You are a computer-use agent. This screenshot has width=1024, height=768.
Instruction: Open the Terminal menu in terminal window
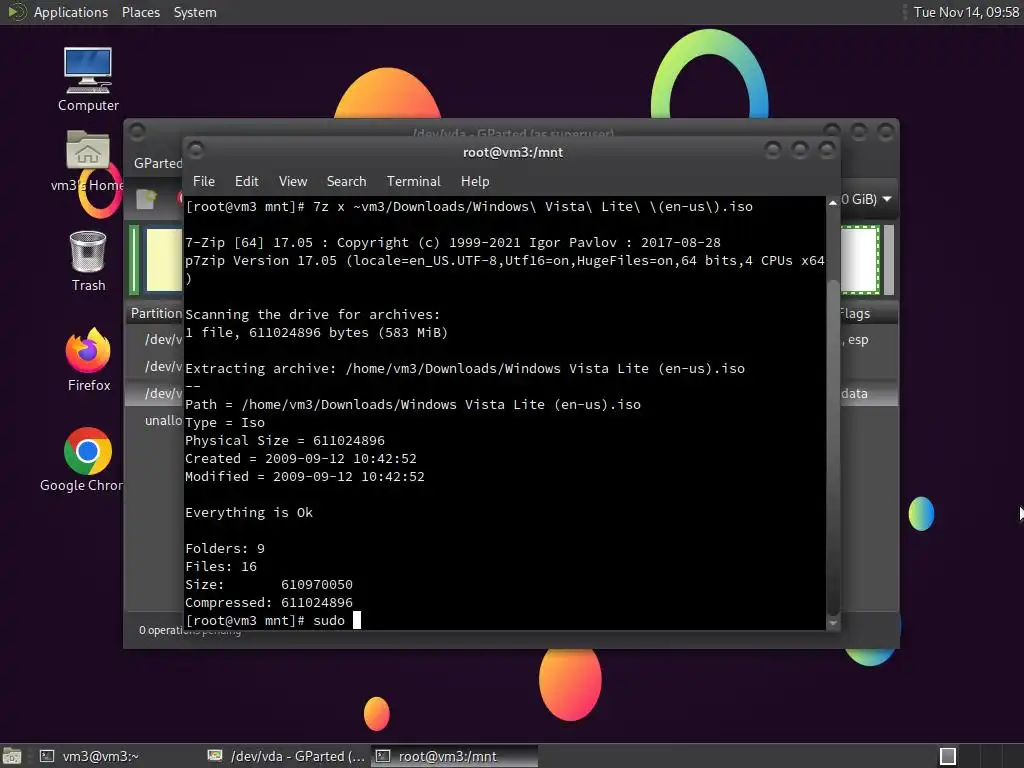pyautogui.click(x=413, y=182)
